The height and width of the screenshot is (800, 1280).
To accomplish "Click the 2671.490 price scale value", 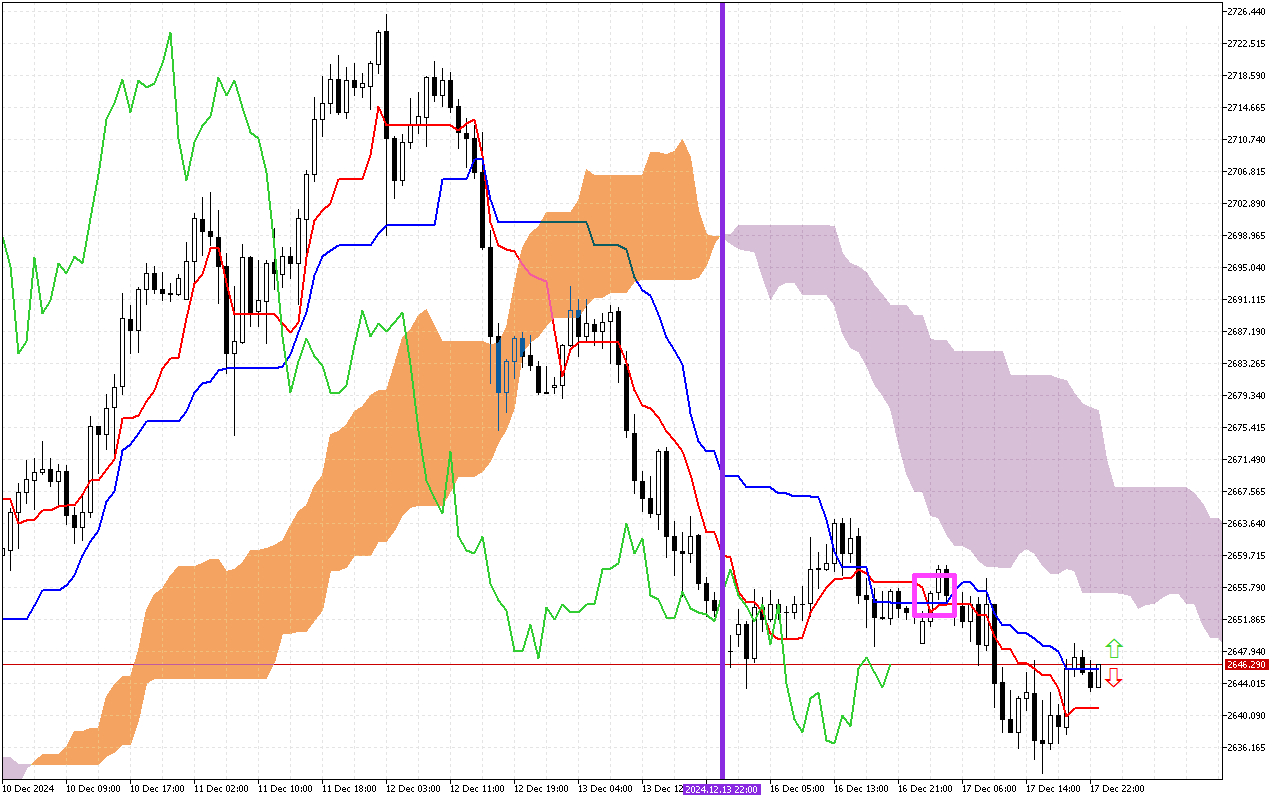I will click(1246, 460).
